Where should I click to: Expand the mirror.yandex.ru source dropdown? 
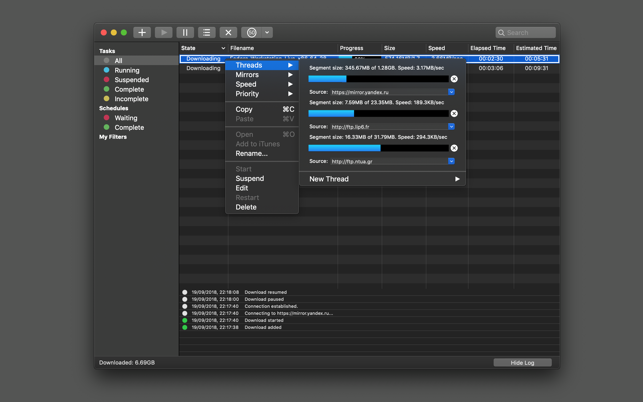(451, 92)
